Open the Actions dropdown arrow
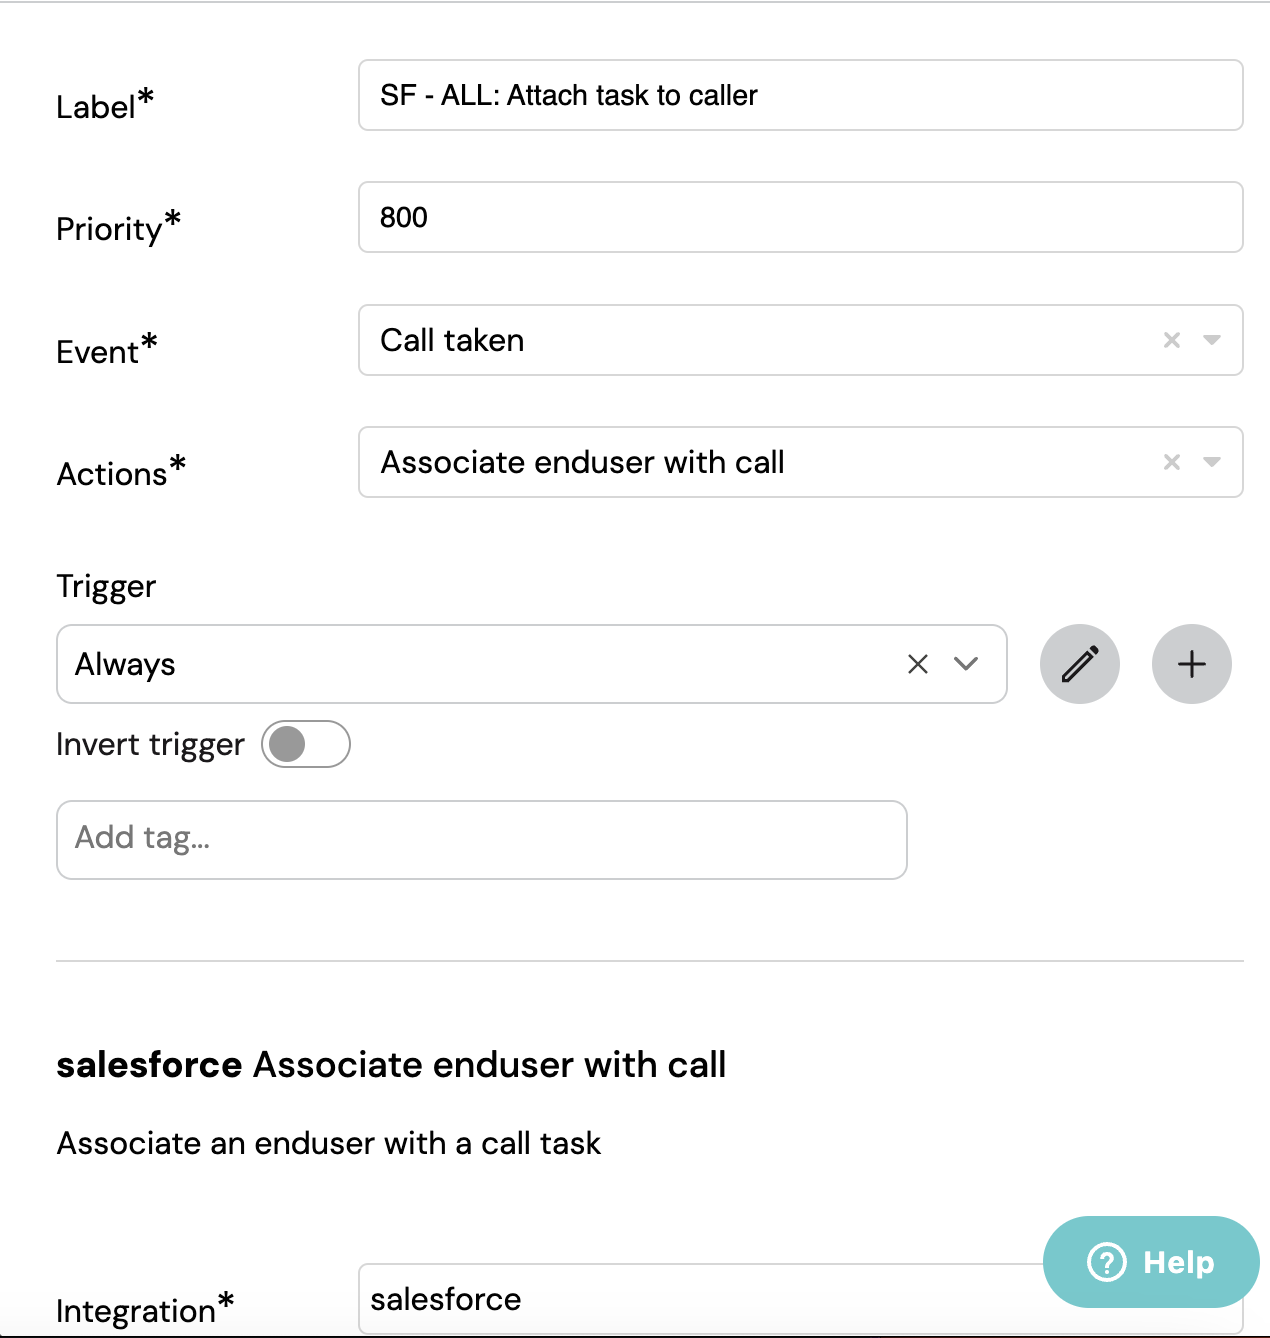Image resolution: width=1270 pixels, height=1338 pixels. click(x=1212, y=462)
